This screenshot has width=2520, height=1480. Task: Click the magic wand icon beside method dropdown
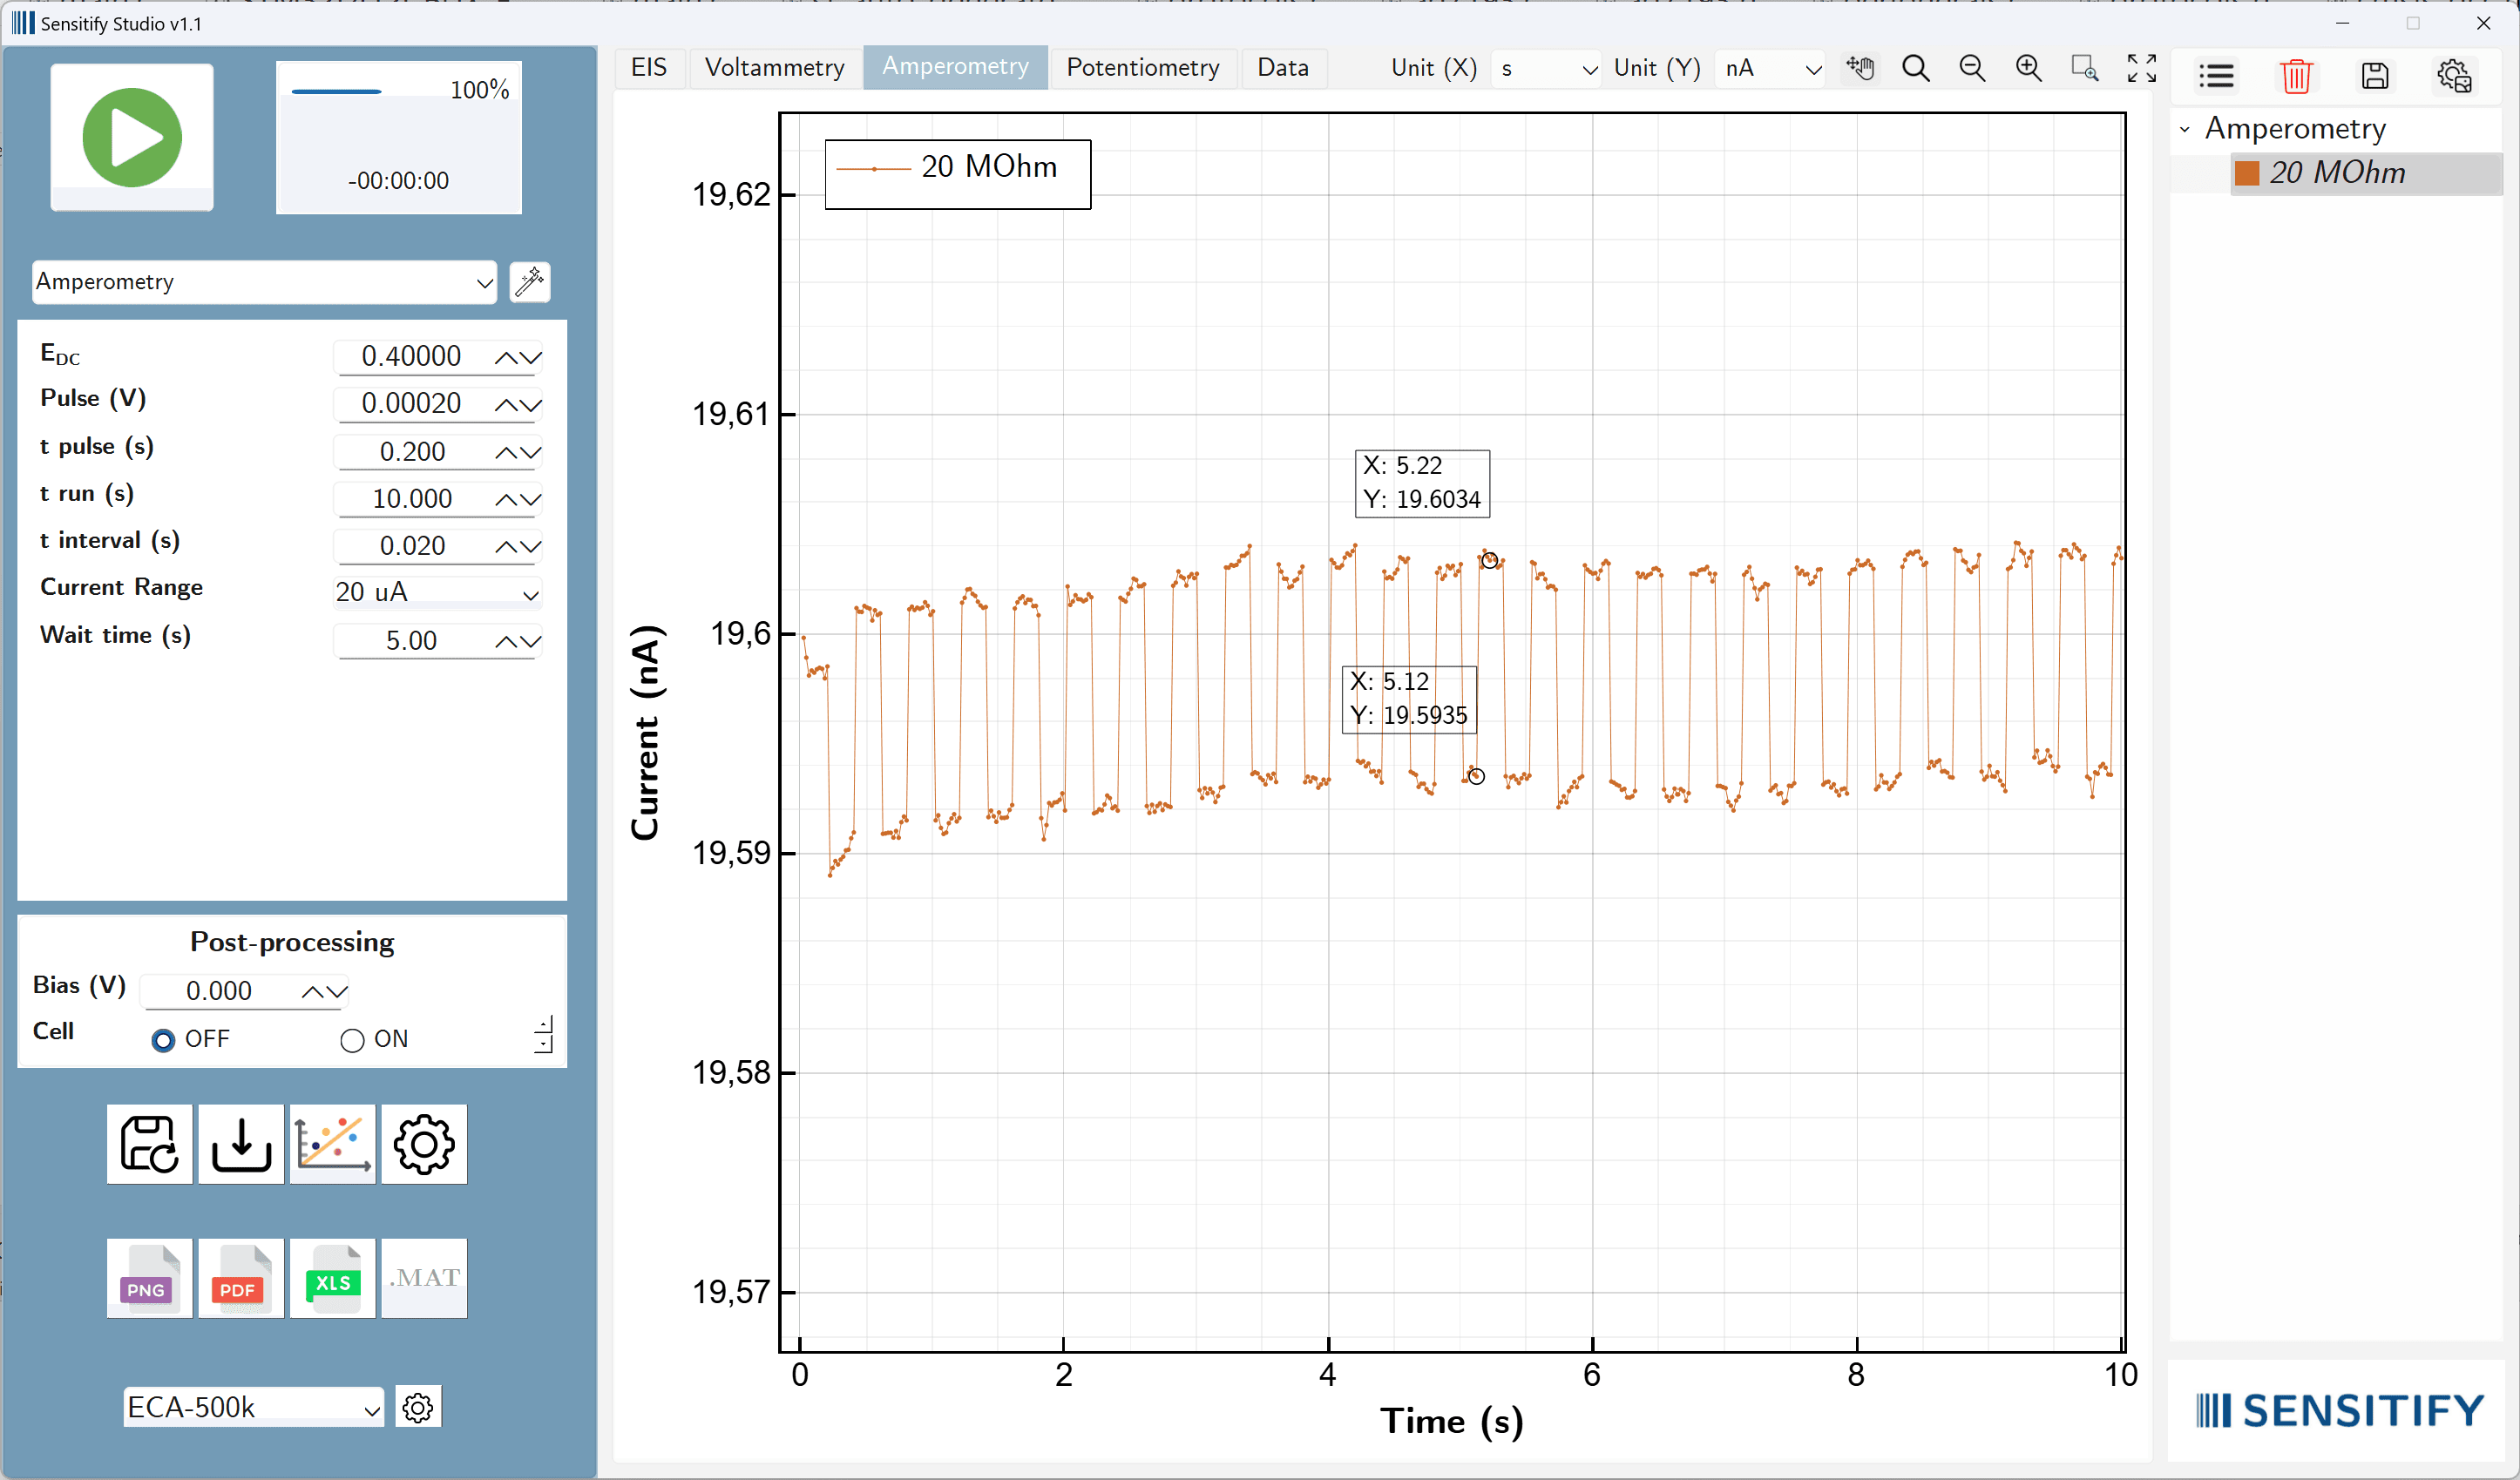click(x=529, y=282)
